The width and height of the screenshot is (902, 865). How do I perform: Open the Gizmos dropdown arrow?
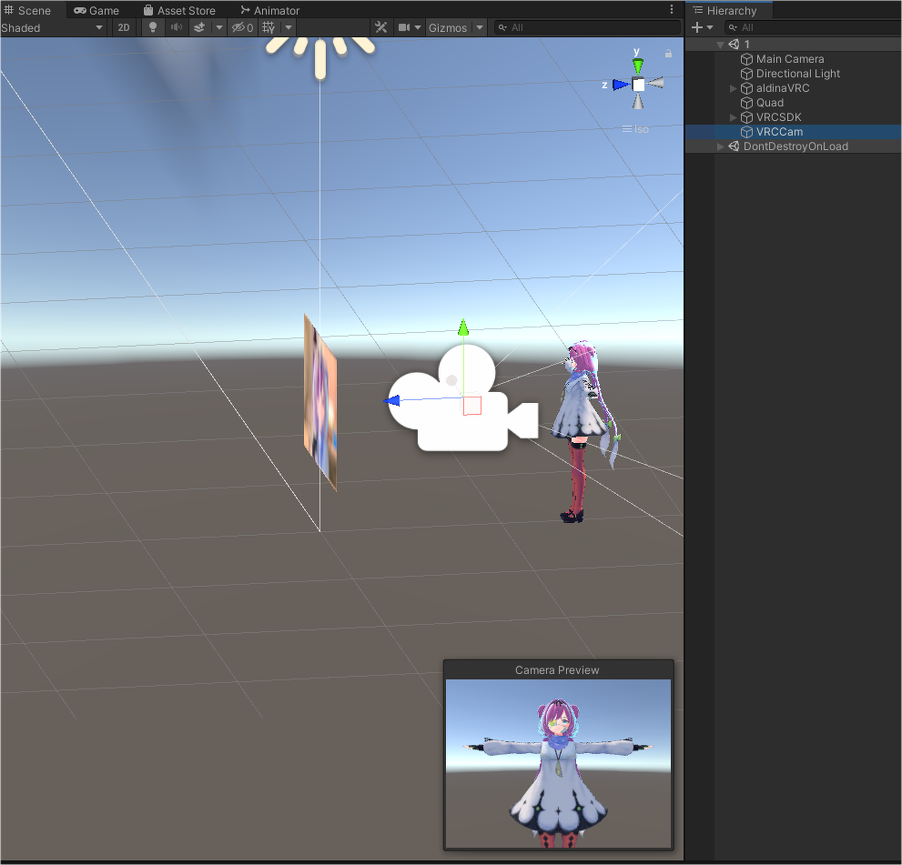point(479,27)
